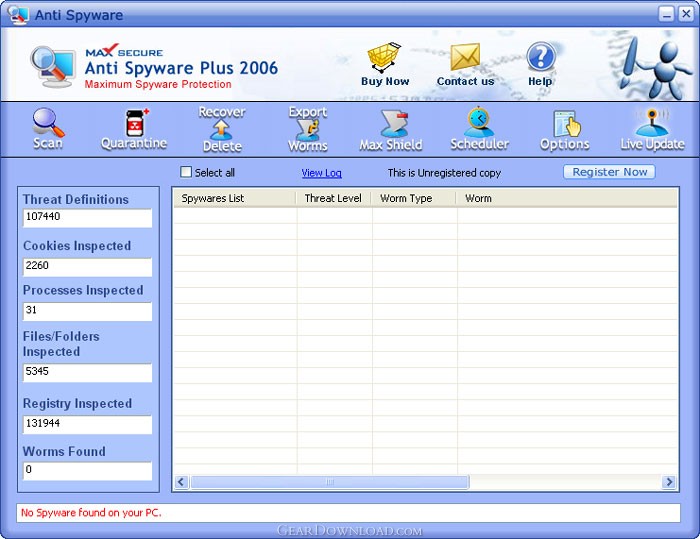Sort by Worm Type column header
This screenshot has height=539, width=700.
[x=414, y=198]
